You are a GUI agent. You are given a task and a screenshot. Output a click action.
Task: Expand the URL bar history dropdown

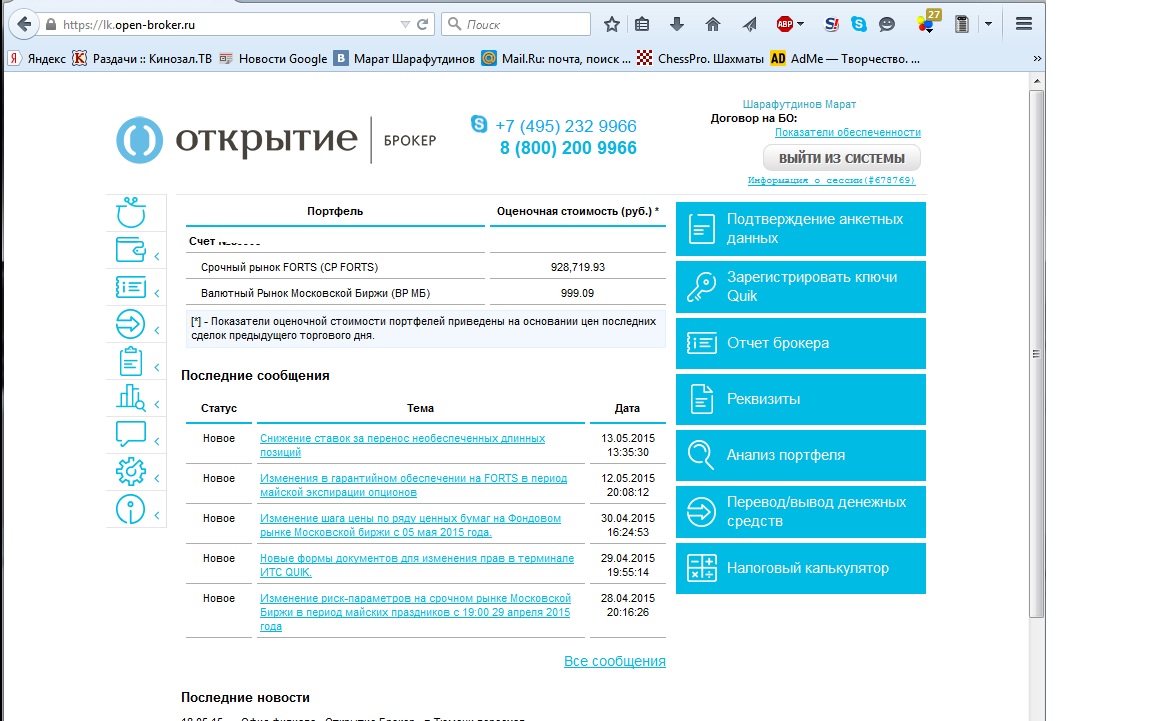click(x=404, y=24)
